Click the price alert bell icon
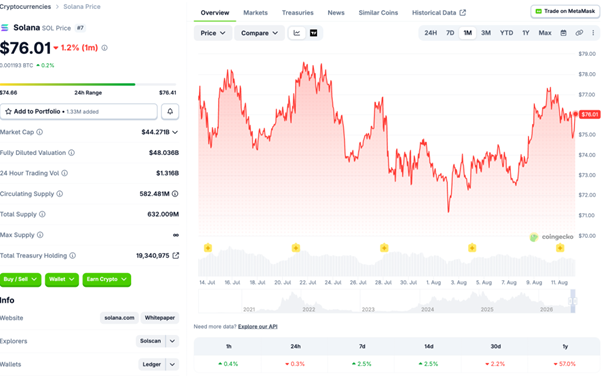Viewport: 602px width, 376px height. point(170,111)
